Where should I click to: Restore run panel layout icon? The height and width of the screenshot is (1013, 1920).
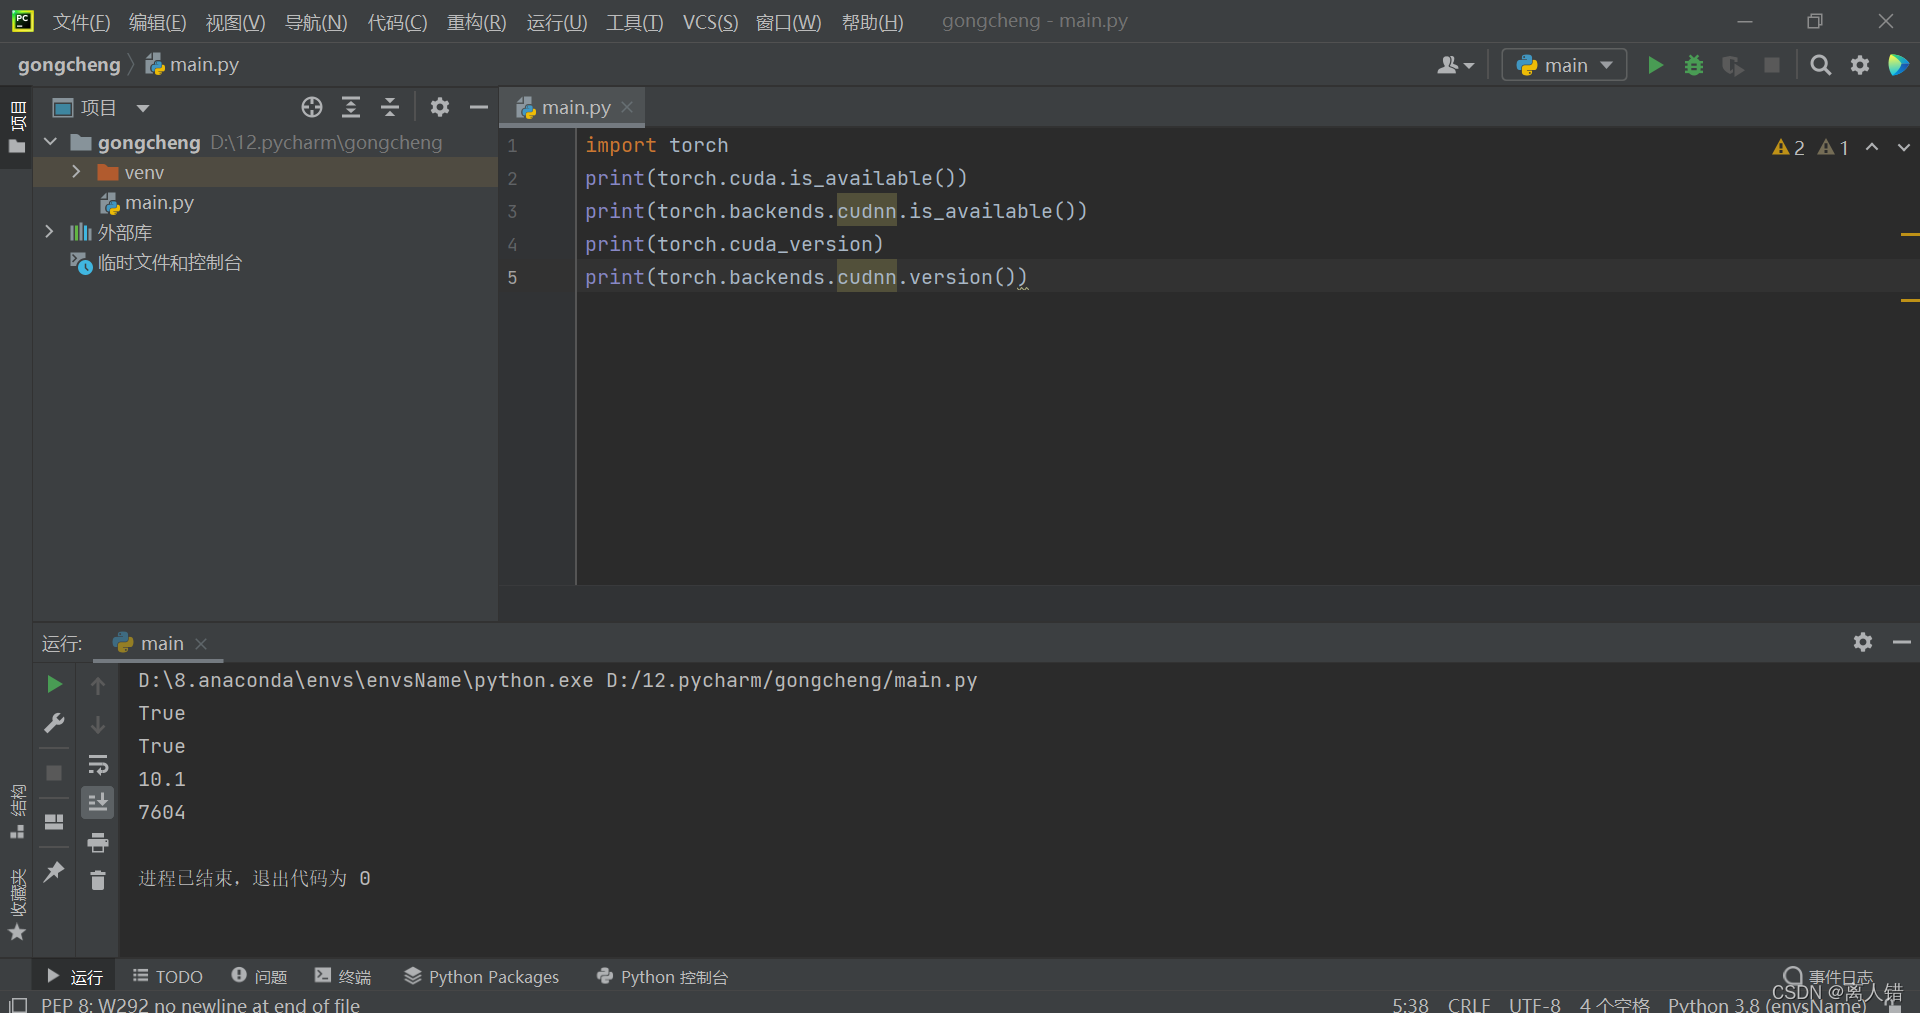[x=55, y=822]
